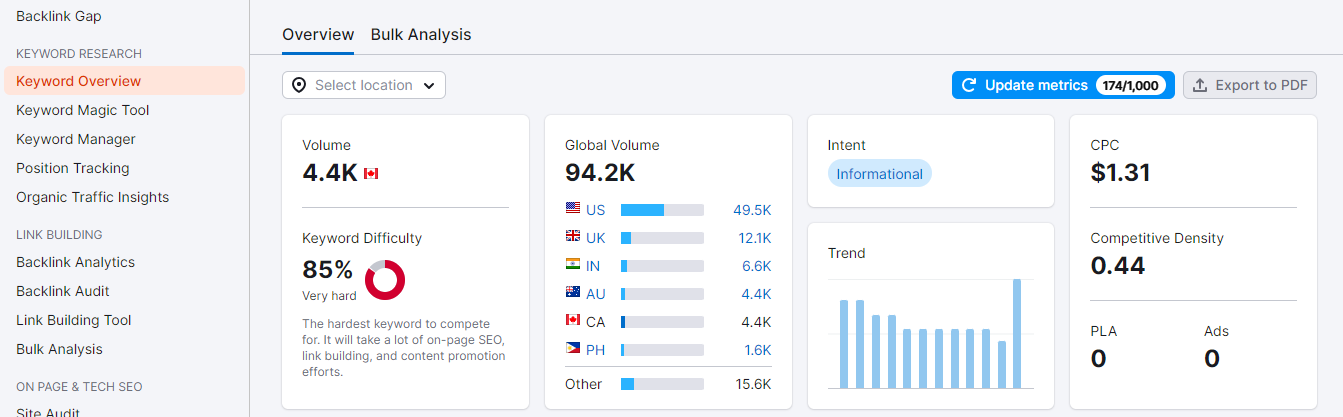The height and width of the screenshot is (417, 1343).
Task: Open Backlink Audit
Action: (x=63, y=291)
